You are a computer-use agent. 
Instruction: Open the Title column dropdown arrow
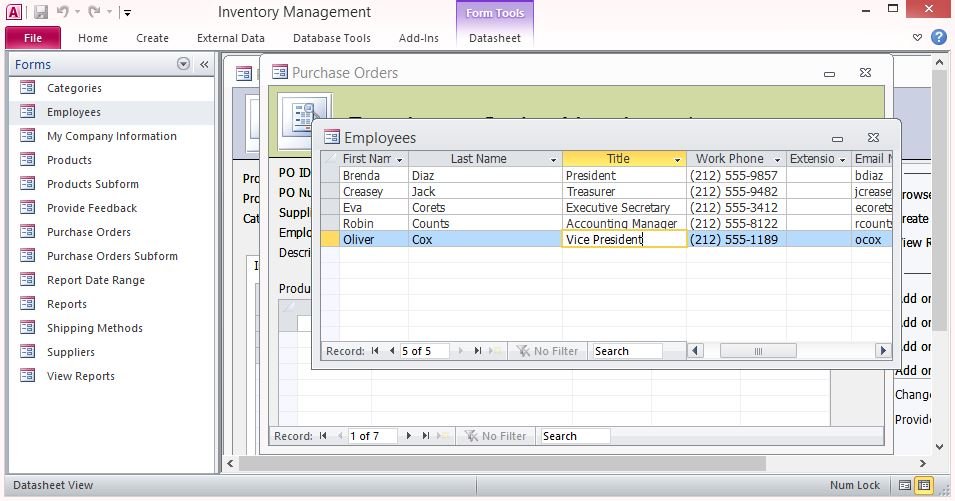[x=677, y=159]
